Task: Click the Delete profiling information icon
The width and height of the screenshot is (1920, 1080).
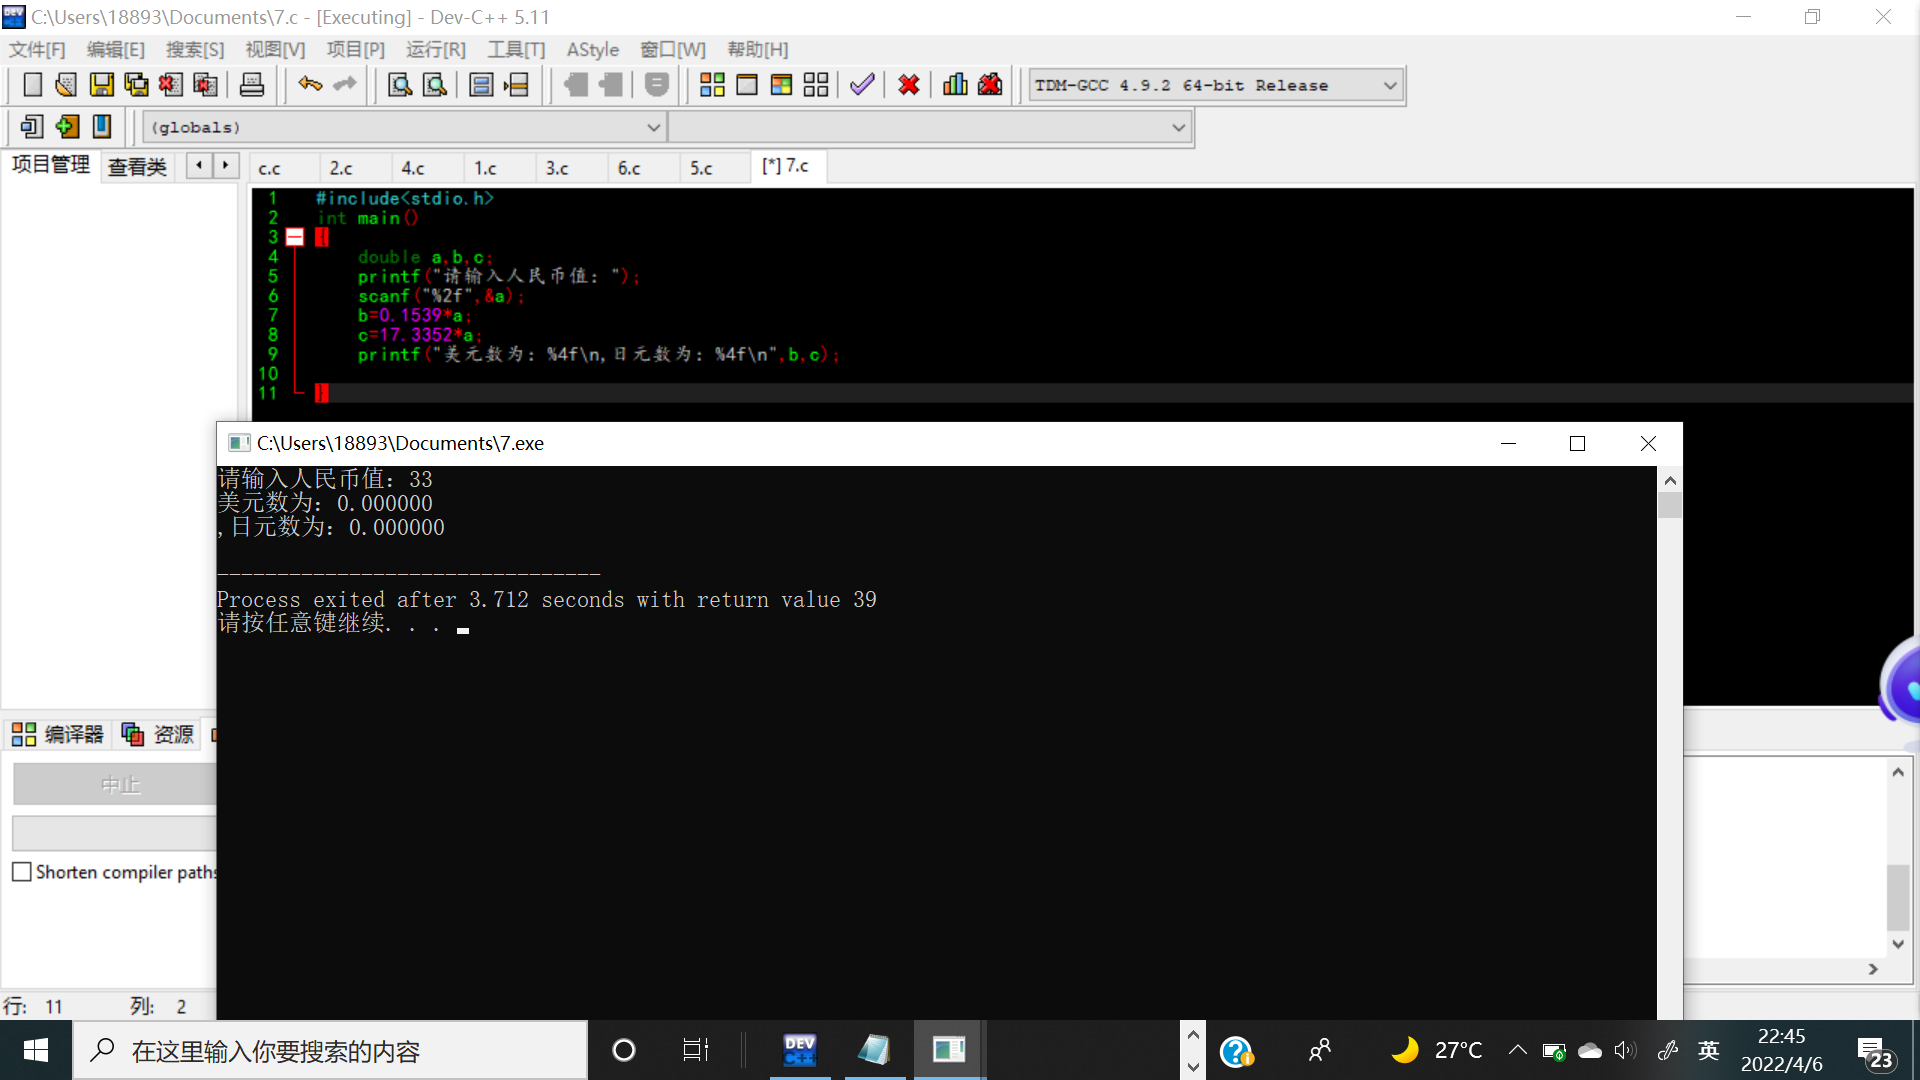Action: (990, 85)
